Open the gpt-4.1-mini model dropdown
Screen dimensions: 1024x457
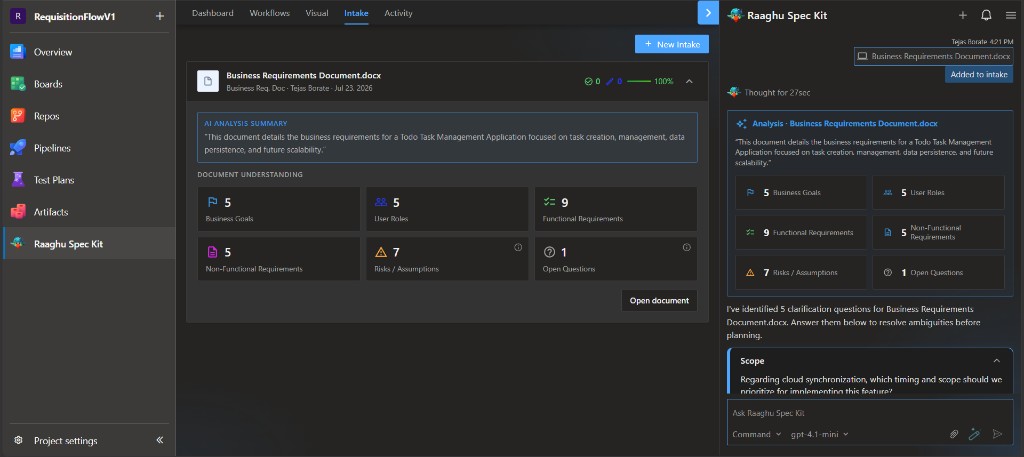tap(820, 434)
